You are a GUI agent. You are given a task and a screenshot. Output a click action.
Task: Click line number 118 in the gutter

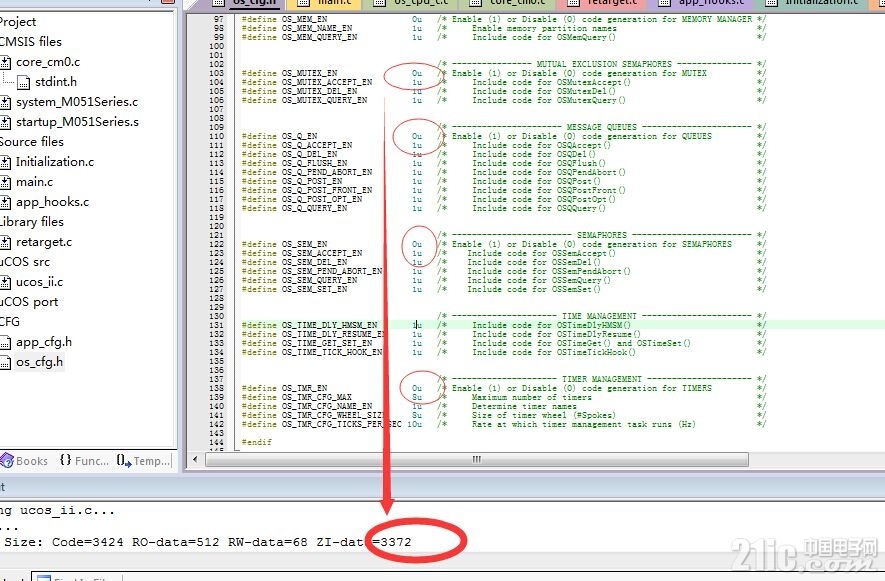(217, 208)
